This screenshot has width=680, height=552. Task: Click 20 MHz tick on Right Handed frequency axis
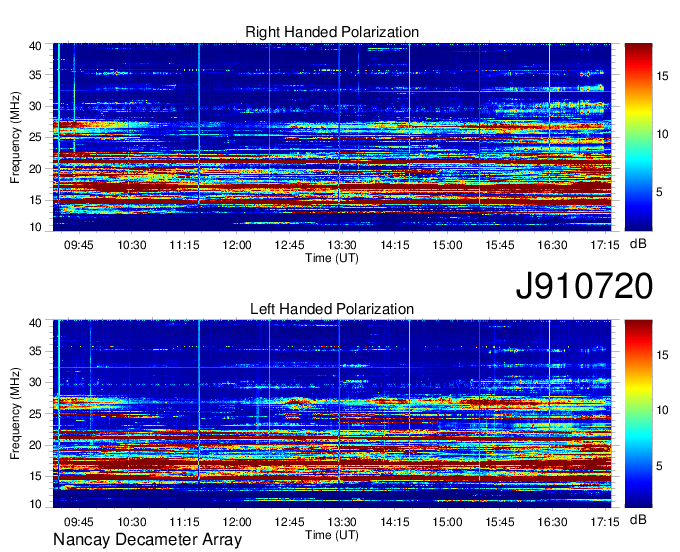coord(35,169)
